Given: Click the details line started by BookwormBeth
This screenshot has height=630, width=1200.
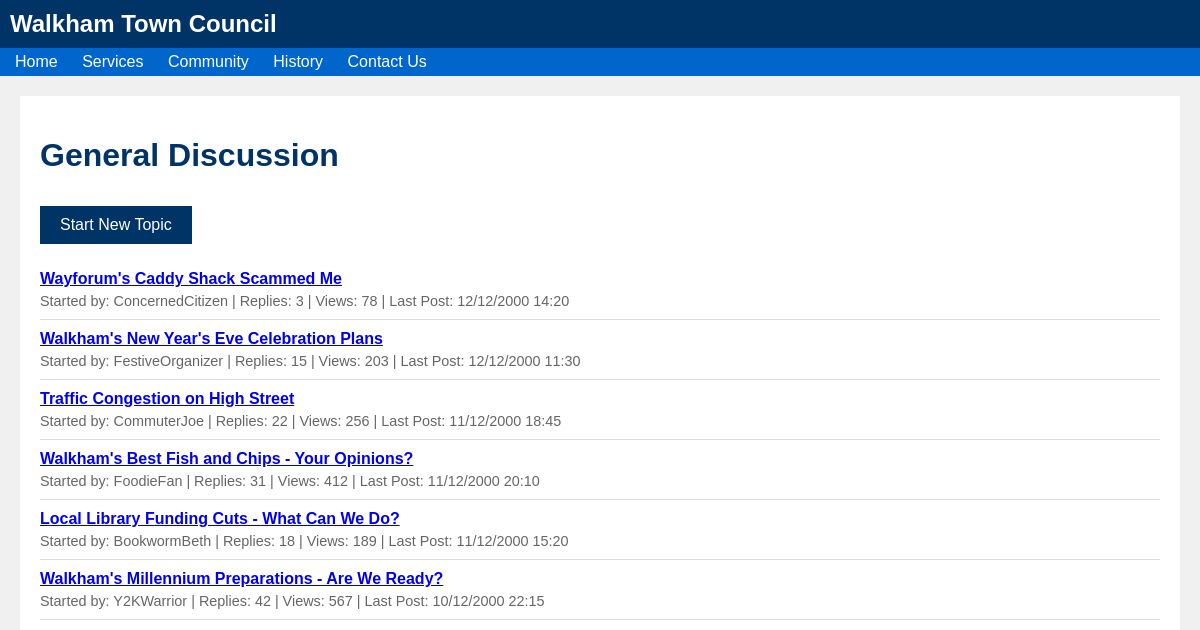Looking at the screenshot, I should click(304, 541).
